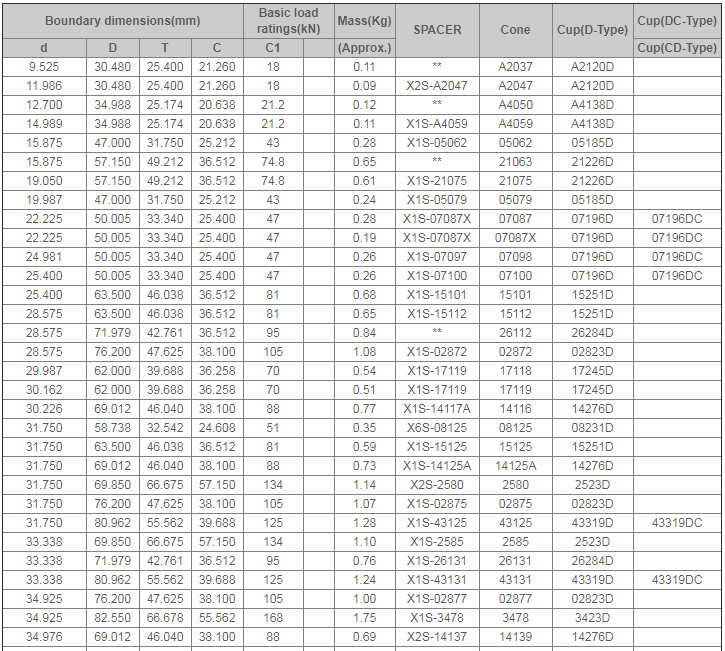Click cone part 07087X

pyautogui.click(x=515, y=238)
